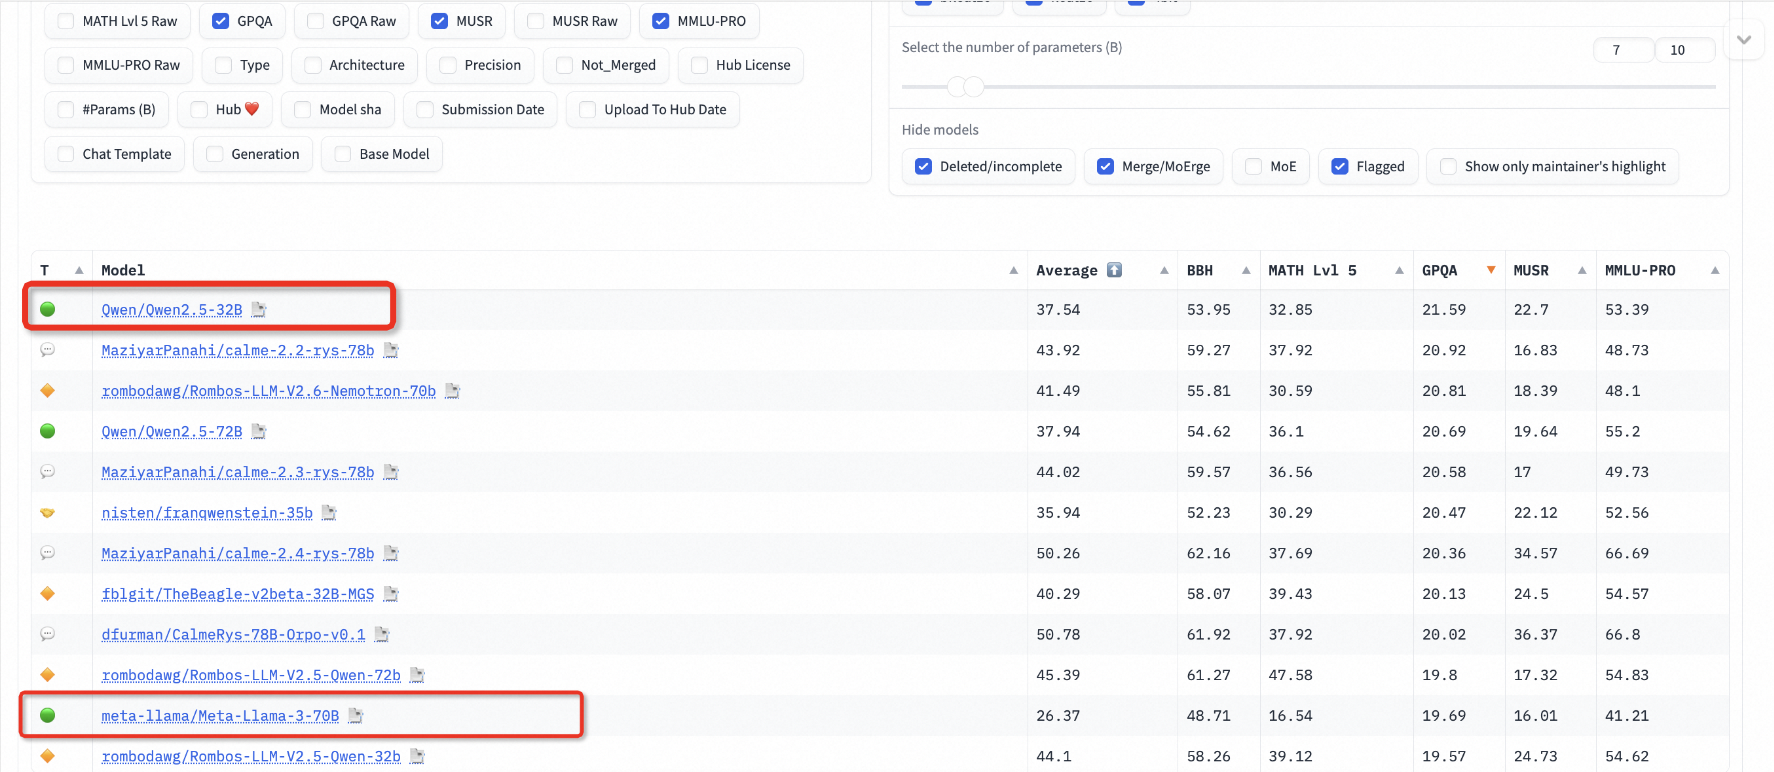The height and width of the screenshot is (772, 1774).
Task: Click the parameters slider track
Action: [1308, 87]
